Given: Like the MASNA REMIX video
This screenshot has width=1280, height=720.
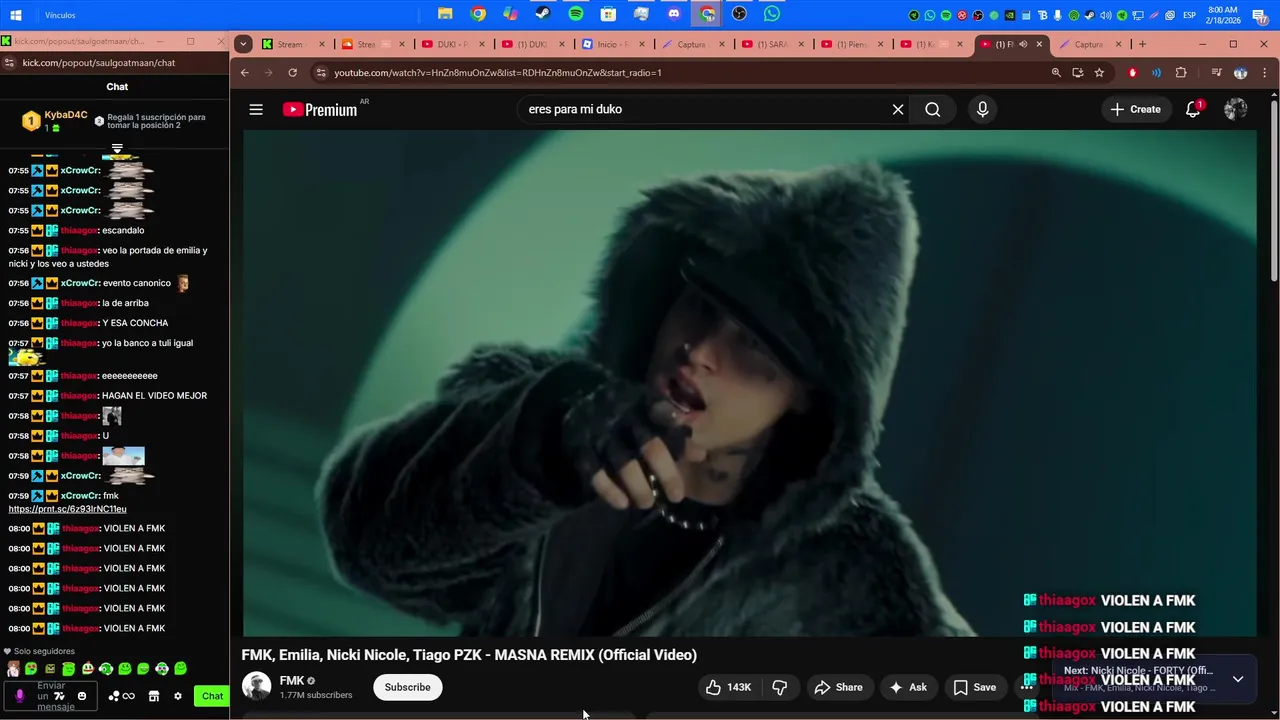Looking at the screenshot, I should [728, 687].
